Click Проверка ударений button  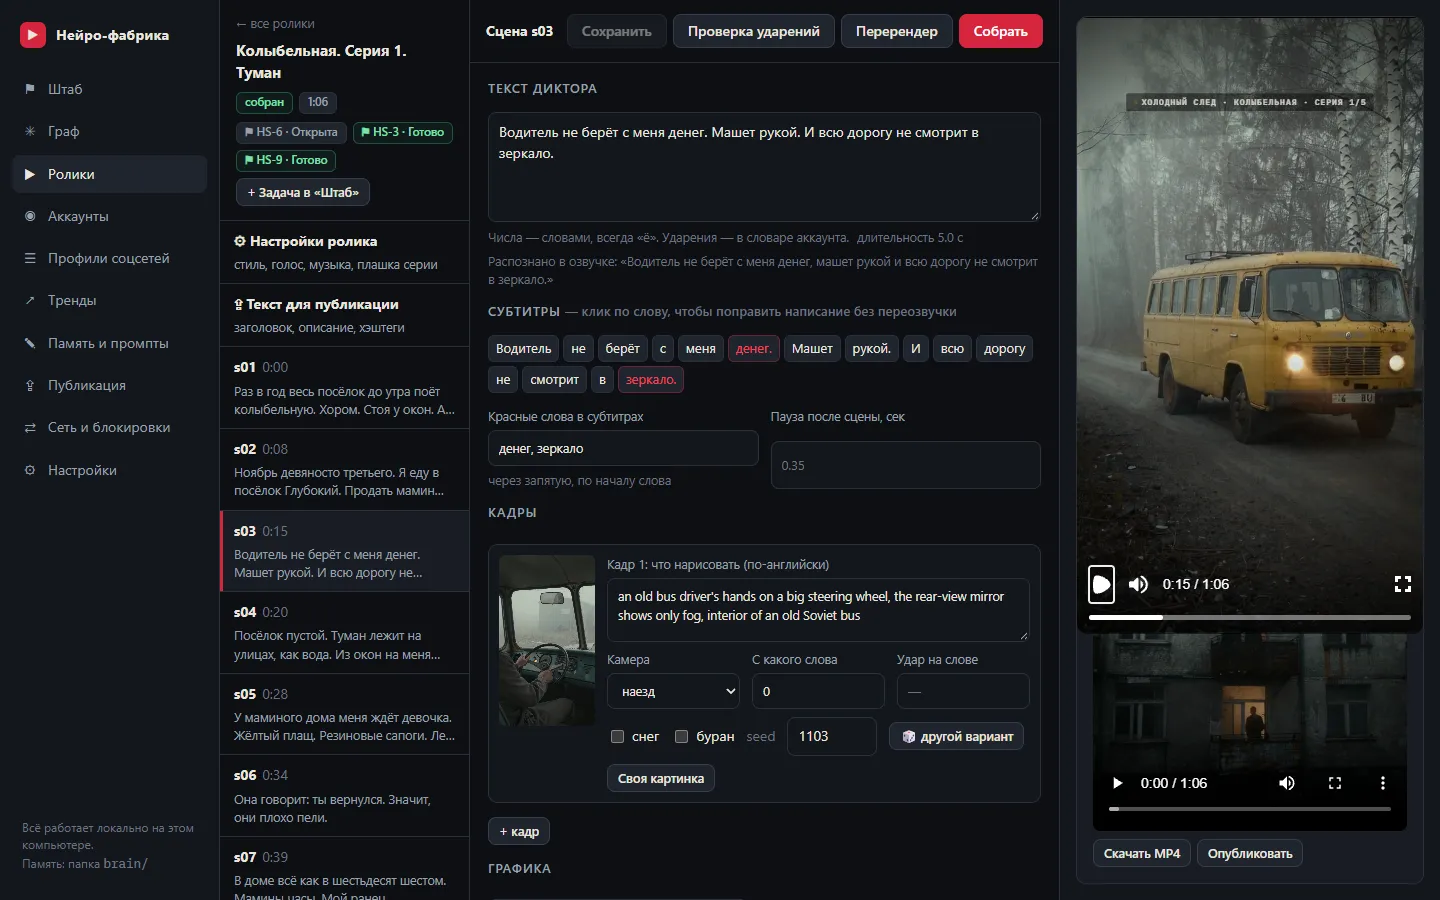(x=754, y=31)
